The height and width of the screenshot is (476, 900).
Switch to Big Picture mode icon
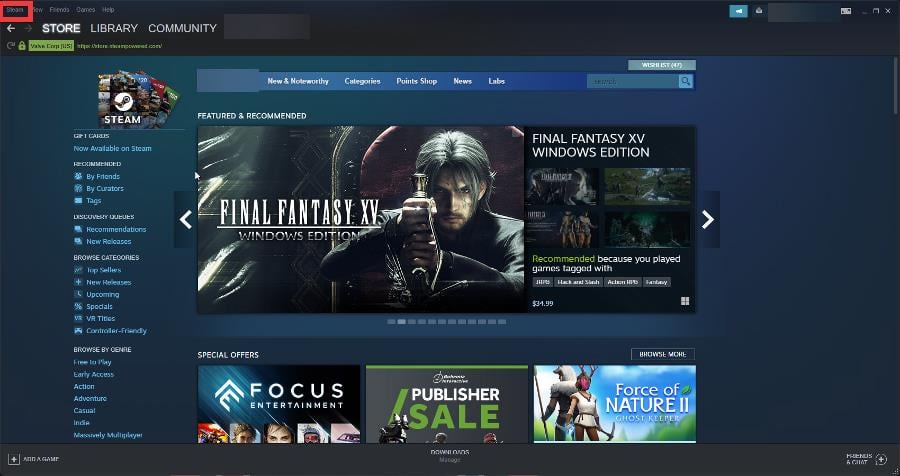point(845,11)
